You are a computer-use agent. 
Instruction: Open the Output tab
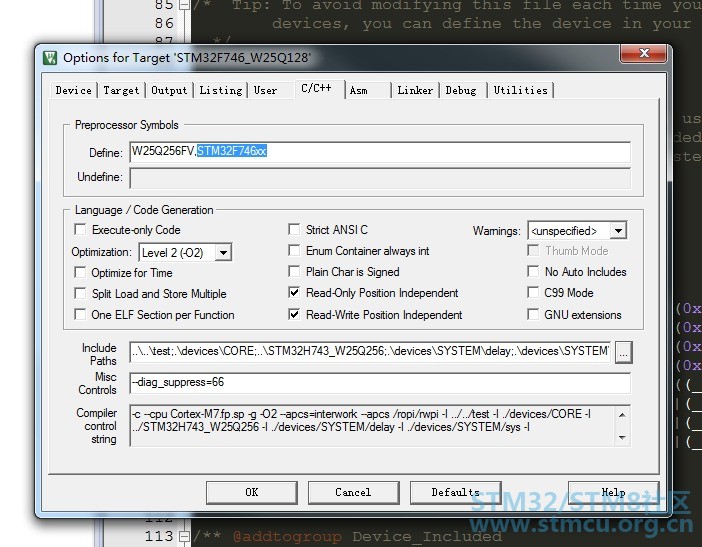coord(169,90)
